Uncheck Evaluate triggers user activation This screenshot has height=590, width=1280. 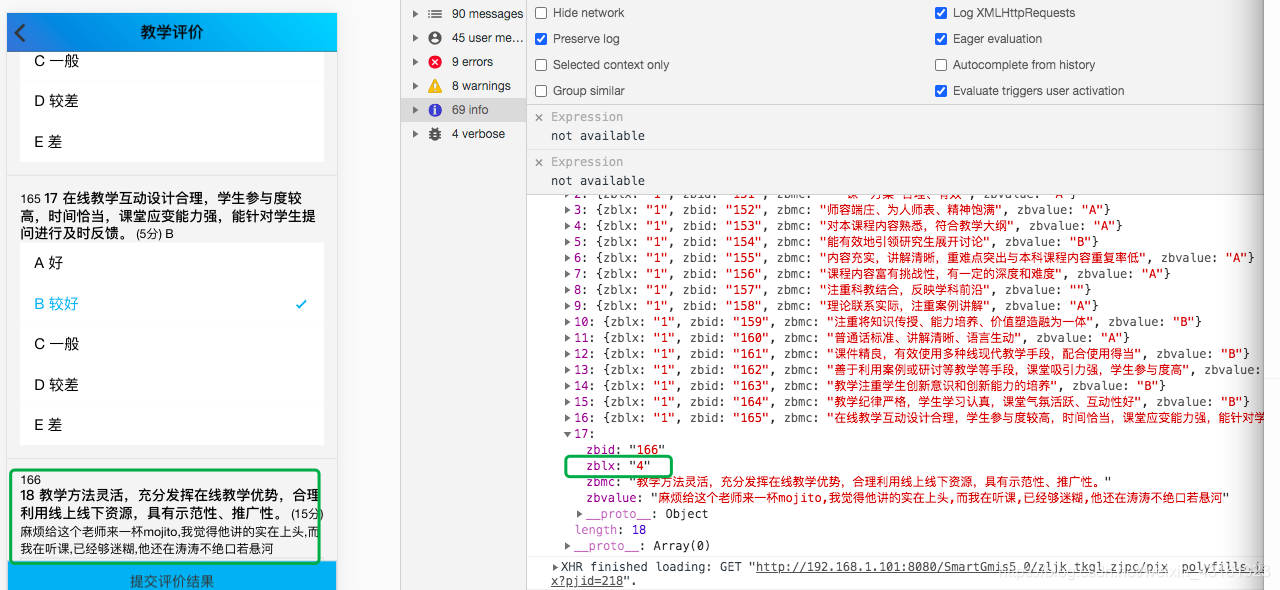(941, 91)
